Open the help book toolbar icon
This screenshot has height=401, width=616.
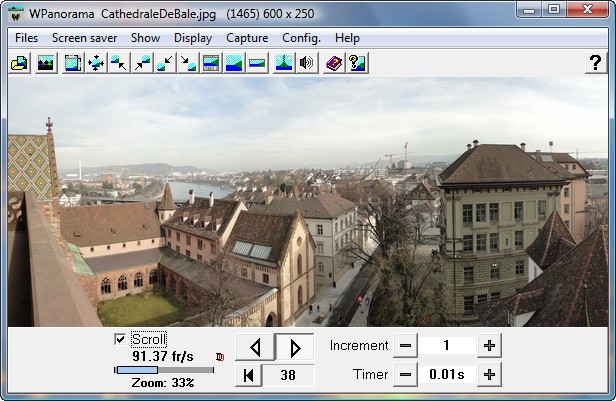point(334,63)
